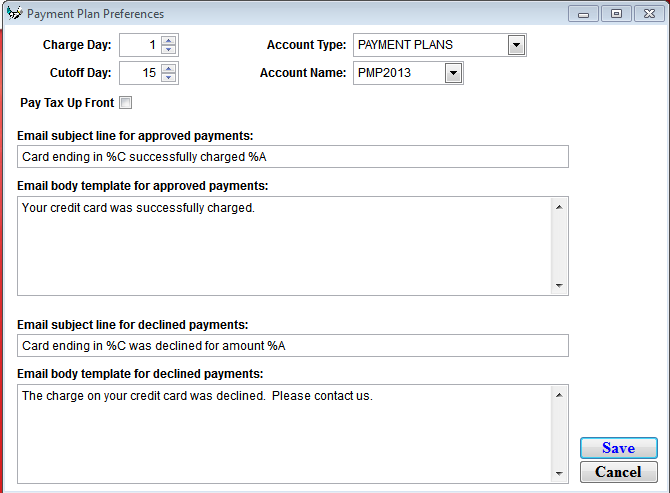Save the payment plan preferences
Screen dimensions: 670x493
pos(619,448)
